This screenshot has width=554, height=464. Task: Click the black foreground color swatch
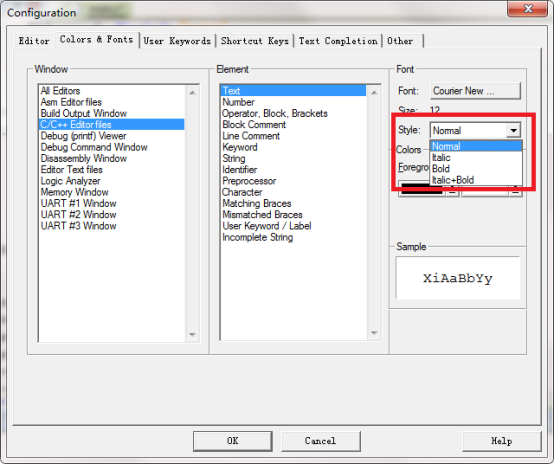coord(422,190)
